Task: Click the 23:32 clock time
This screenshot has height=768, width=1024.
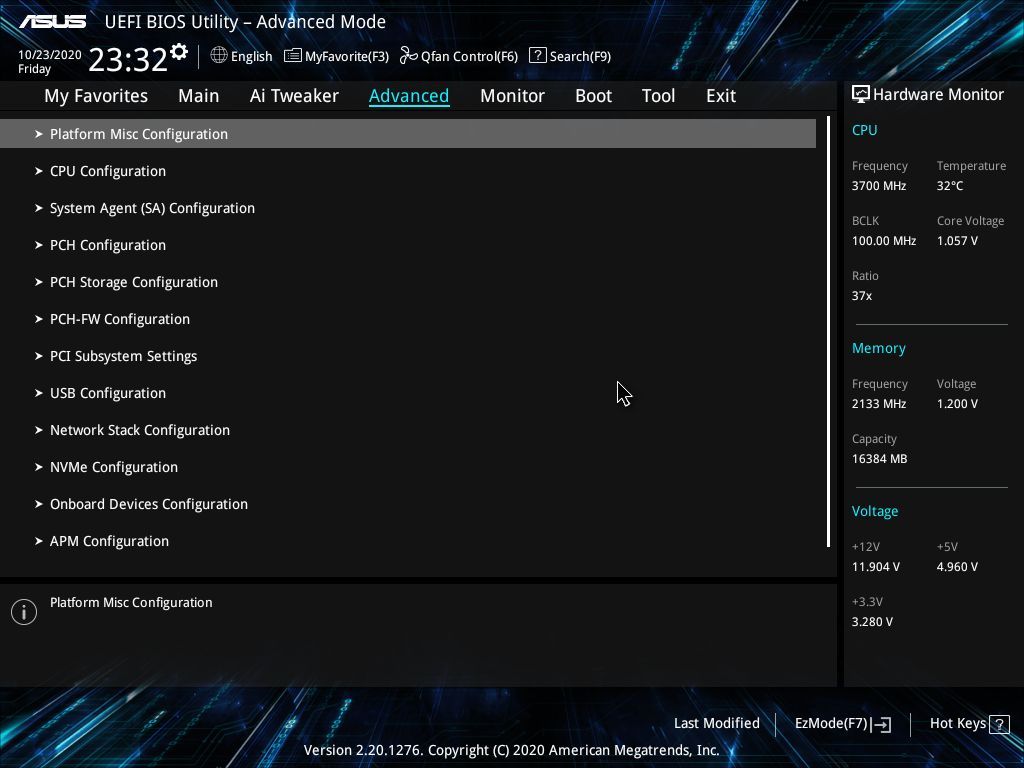Action: tap(128, 59)
